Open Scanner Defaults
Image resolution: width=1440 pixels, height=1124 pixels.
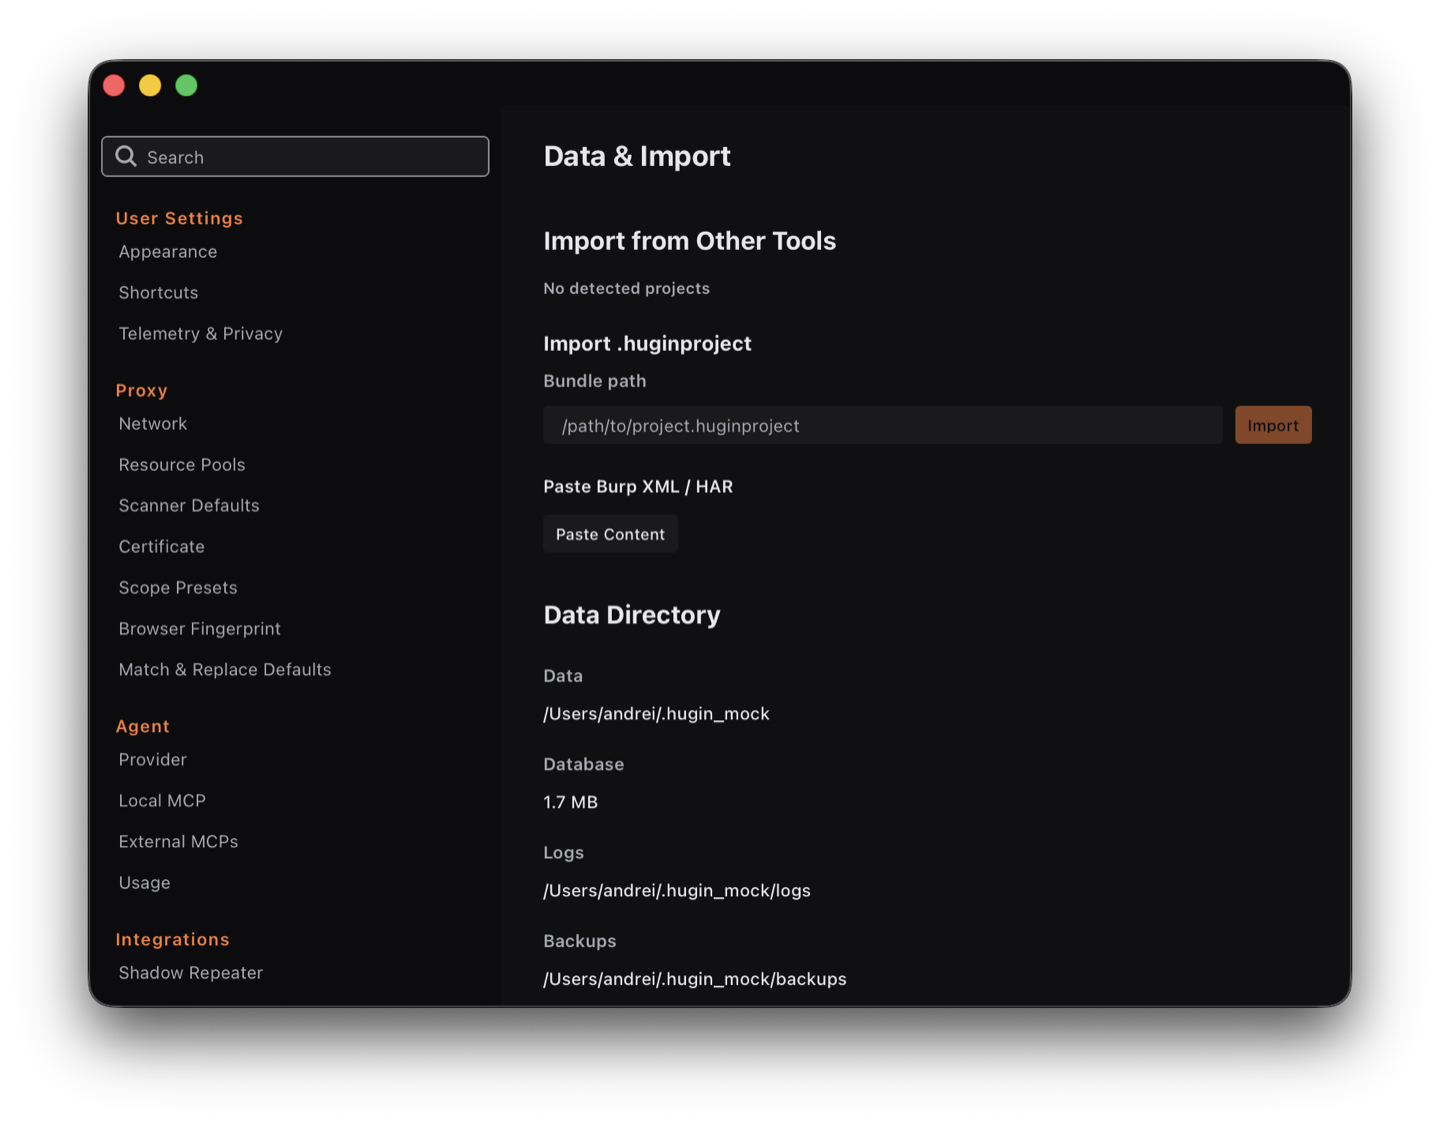pyautogui.click(x=189, y=506)
